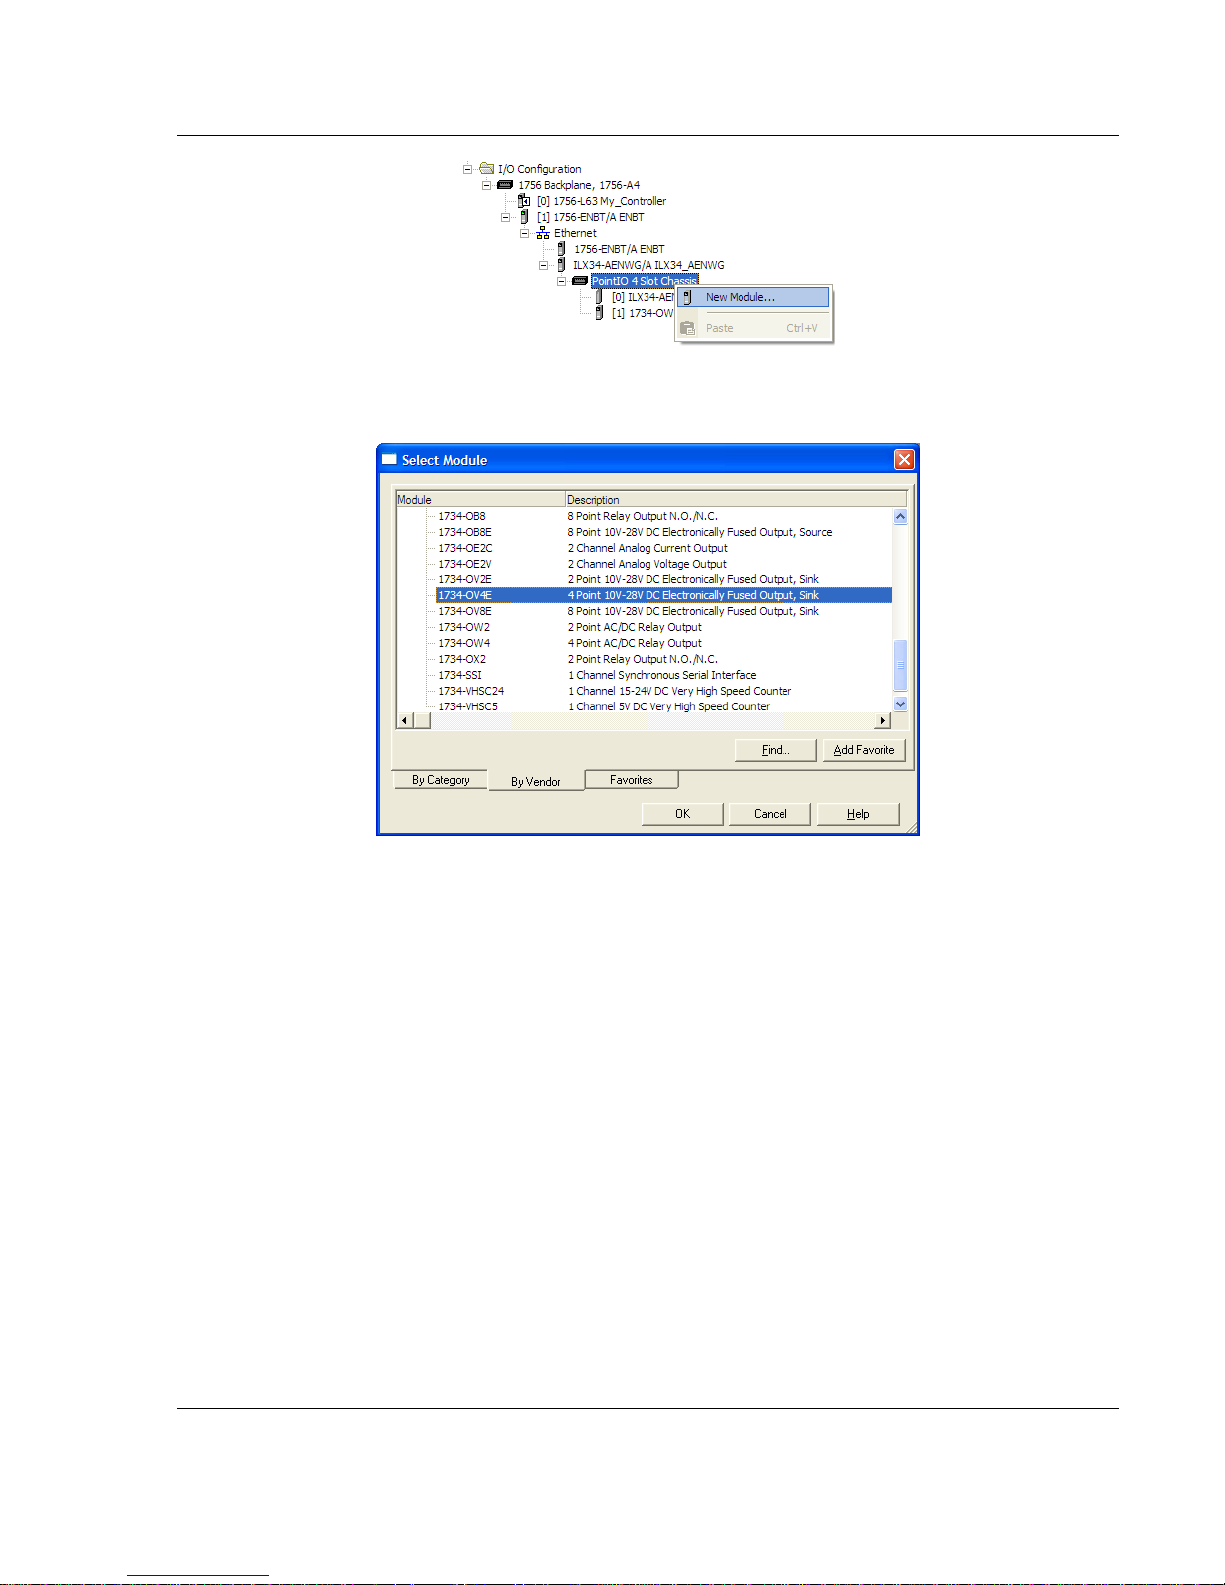Sort by the Module column header
Screen dimensions: 1225x1585
click(x=481, y=500)
